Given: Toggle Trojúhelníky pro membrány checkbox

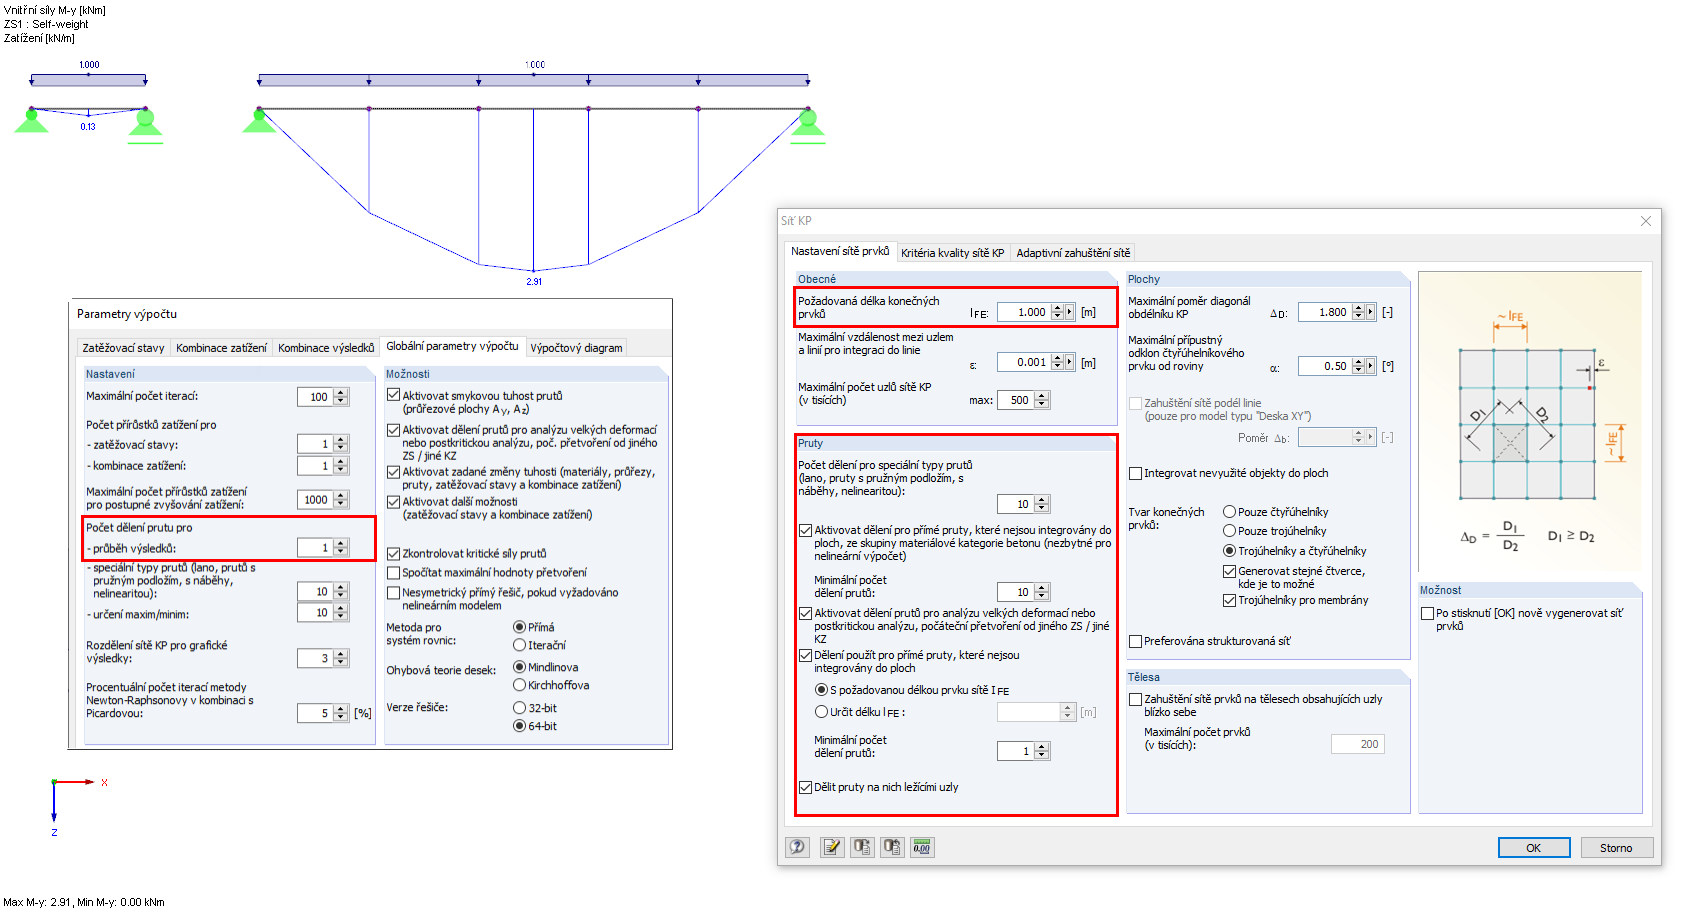Looking at the screenshot, I should (1230, 600).
